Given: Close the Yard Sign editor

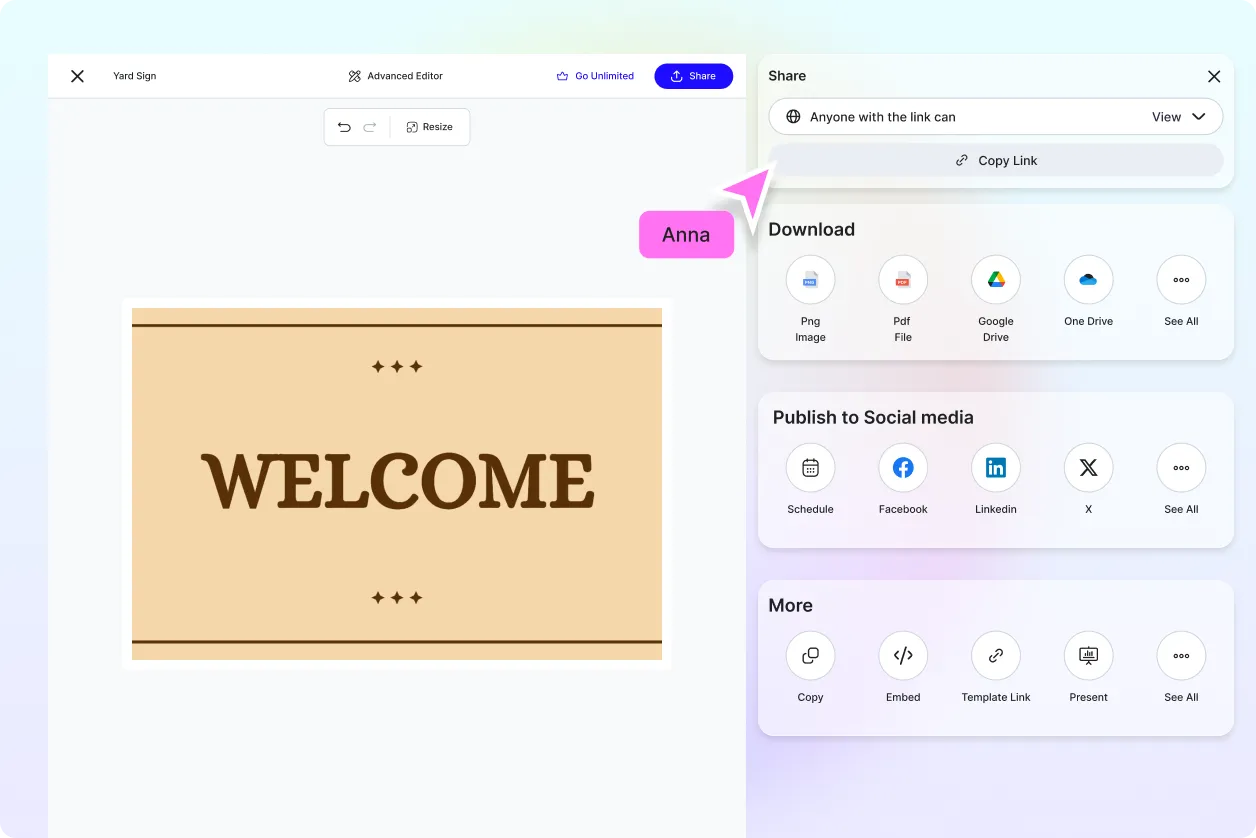Looking at the screenshot, I should (77, 75).
